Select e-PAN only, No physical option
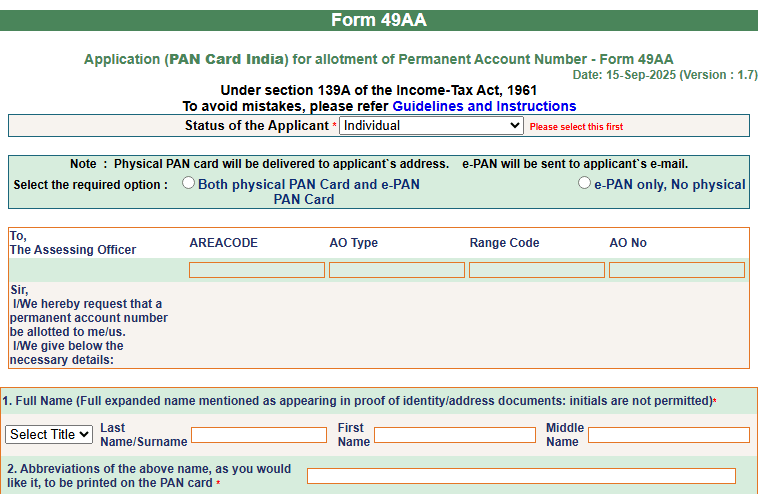Screen dimensions: 763x494 pyautogui.click(x=584, y=183)
